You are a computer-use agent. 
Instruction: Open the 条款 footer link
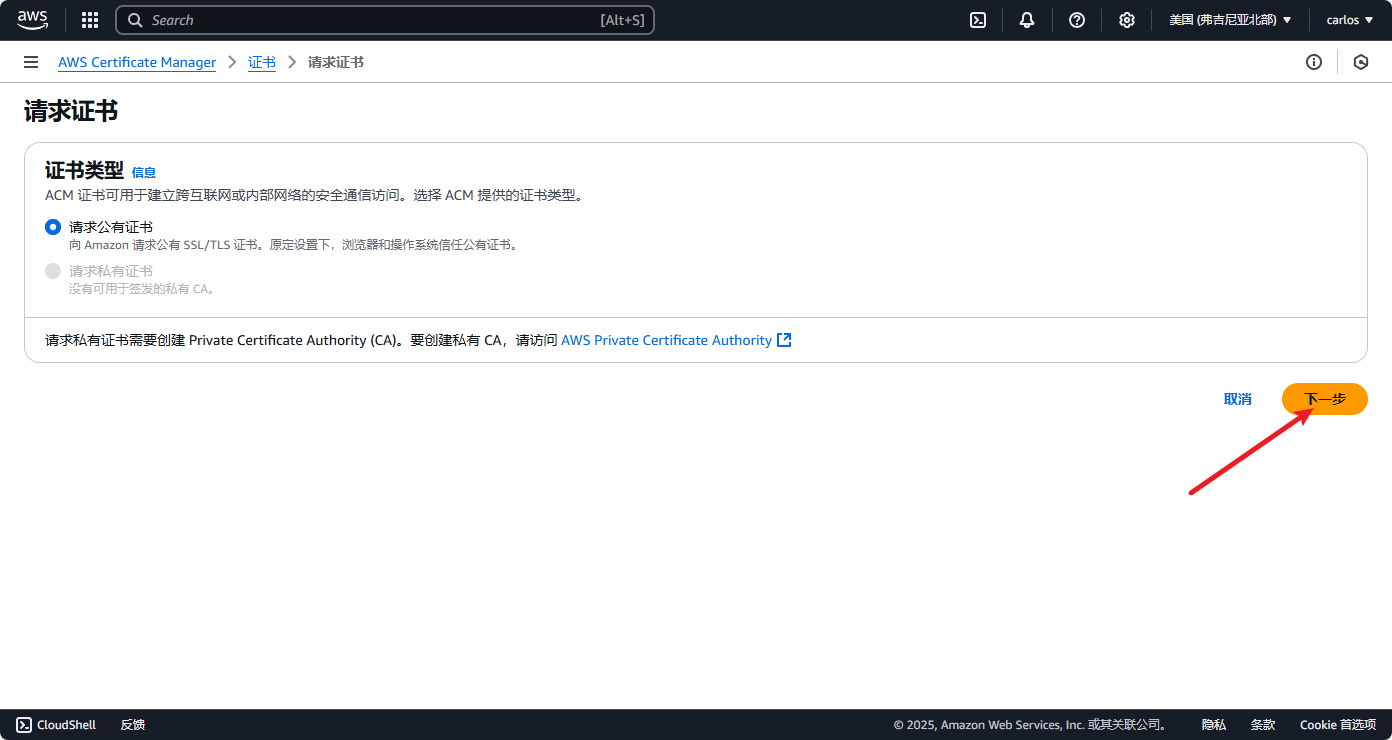pyautogui.click(x=1263, y=725)
